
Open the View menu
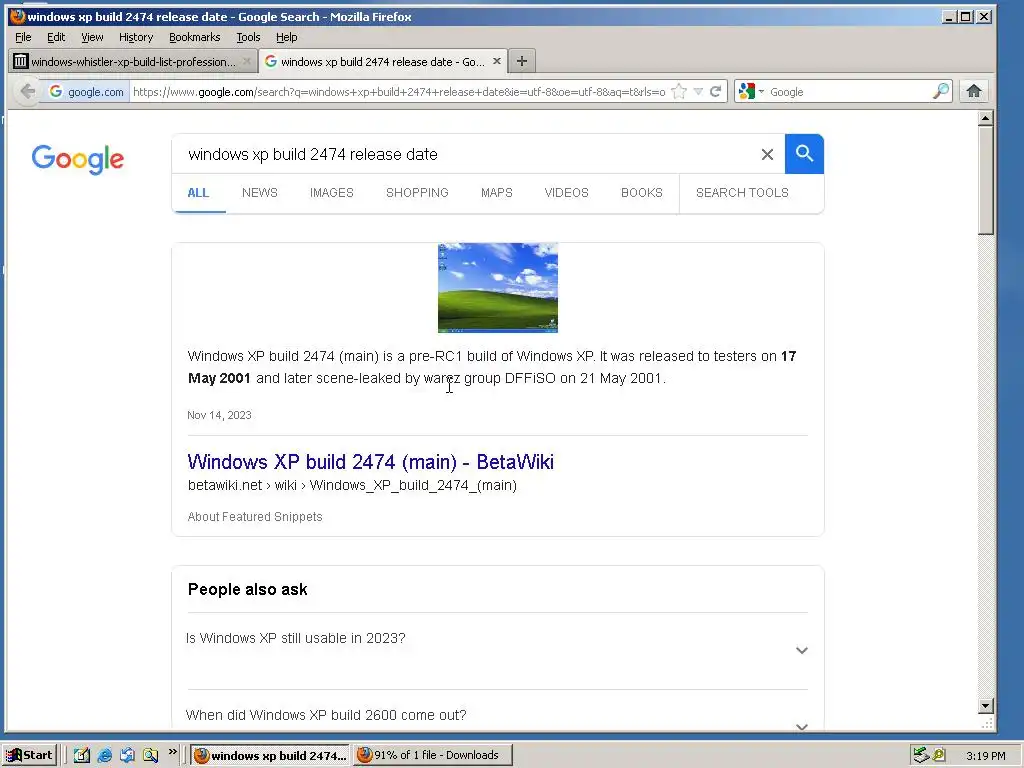(92, 37)
